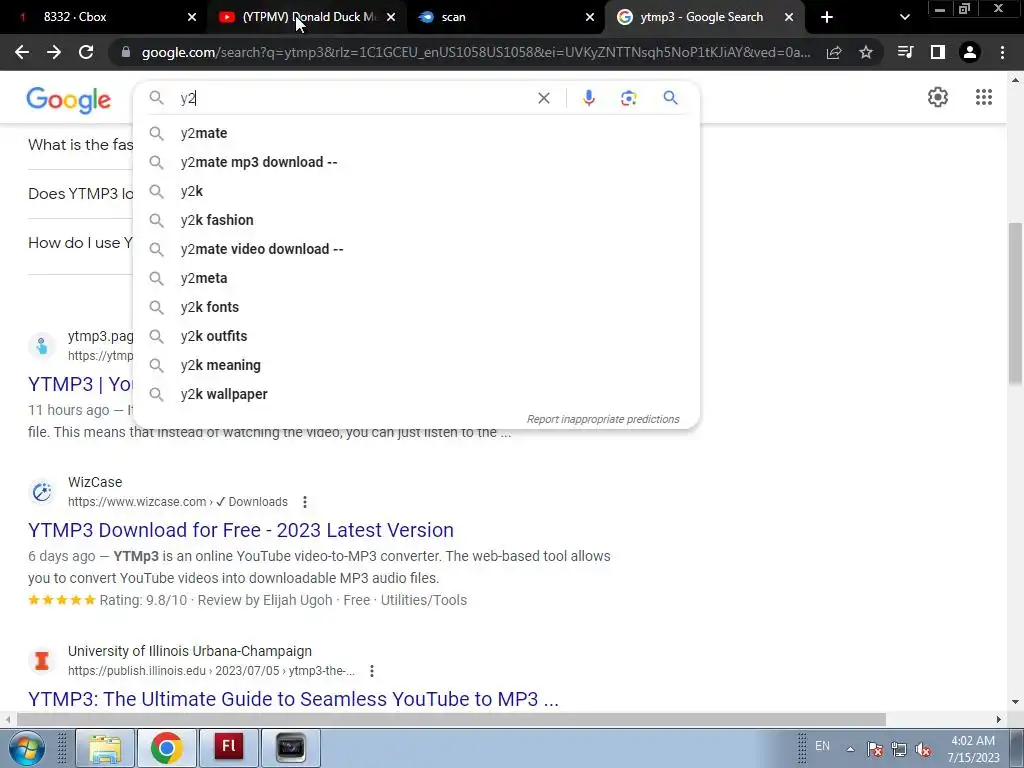The height and width of the screenshot is (768, 1024).
Task: Open Adobe Flash from taskbar
Action: (229, 747)
